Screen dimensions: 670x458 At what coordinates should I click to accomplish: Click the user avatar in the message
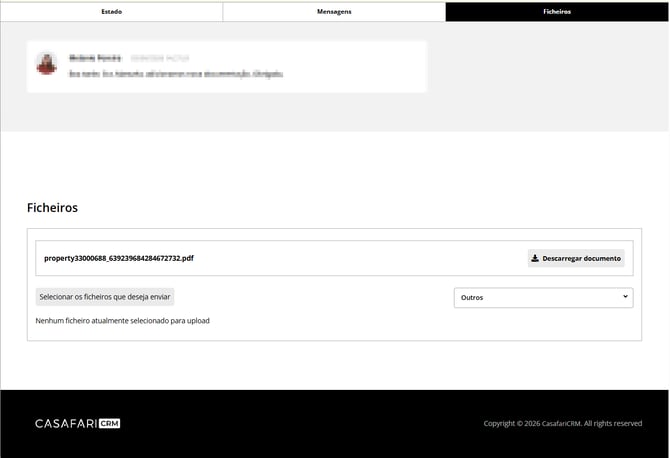[47, 63]
